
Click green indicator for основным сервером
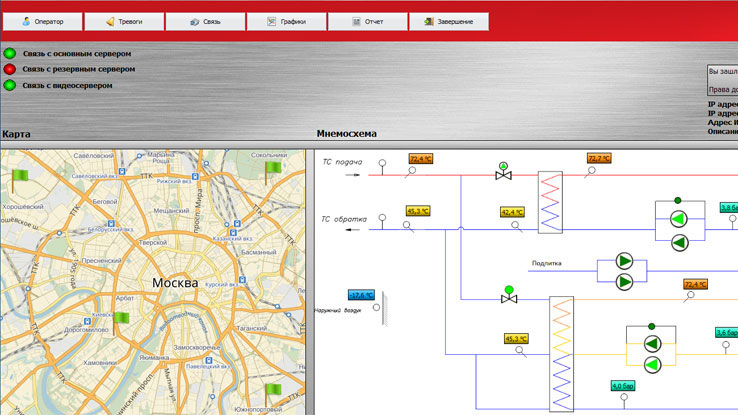[9, 53]
